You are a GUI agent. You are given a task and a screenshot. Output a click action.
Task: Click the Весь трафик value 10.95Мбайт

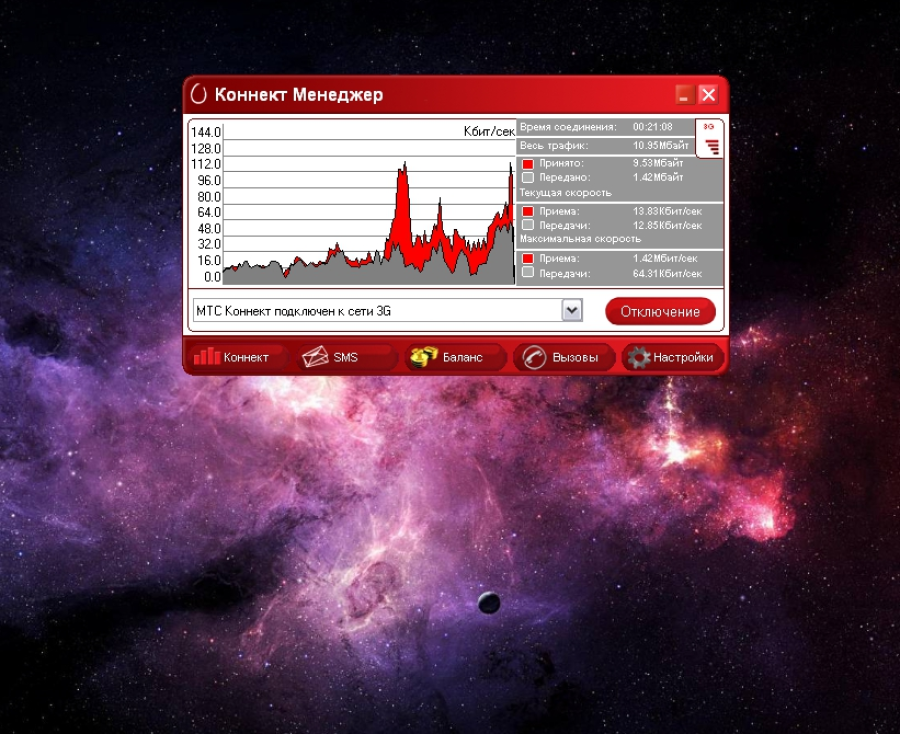[x=661, y=145]
